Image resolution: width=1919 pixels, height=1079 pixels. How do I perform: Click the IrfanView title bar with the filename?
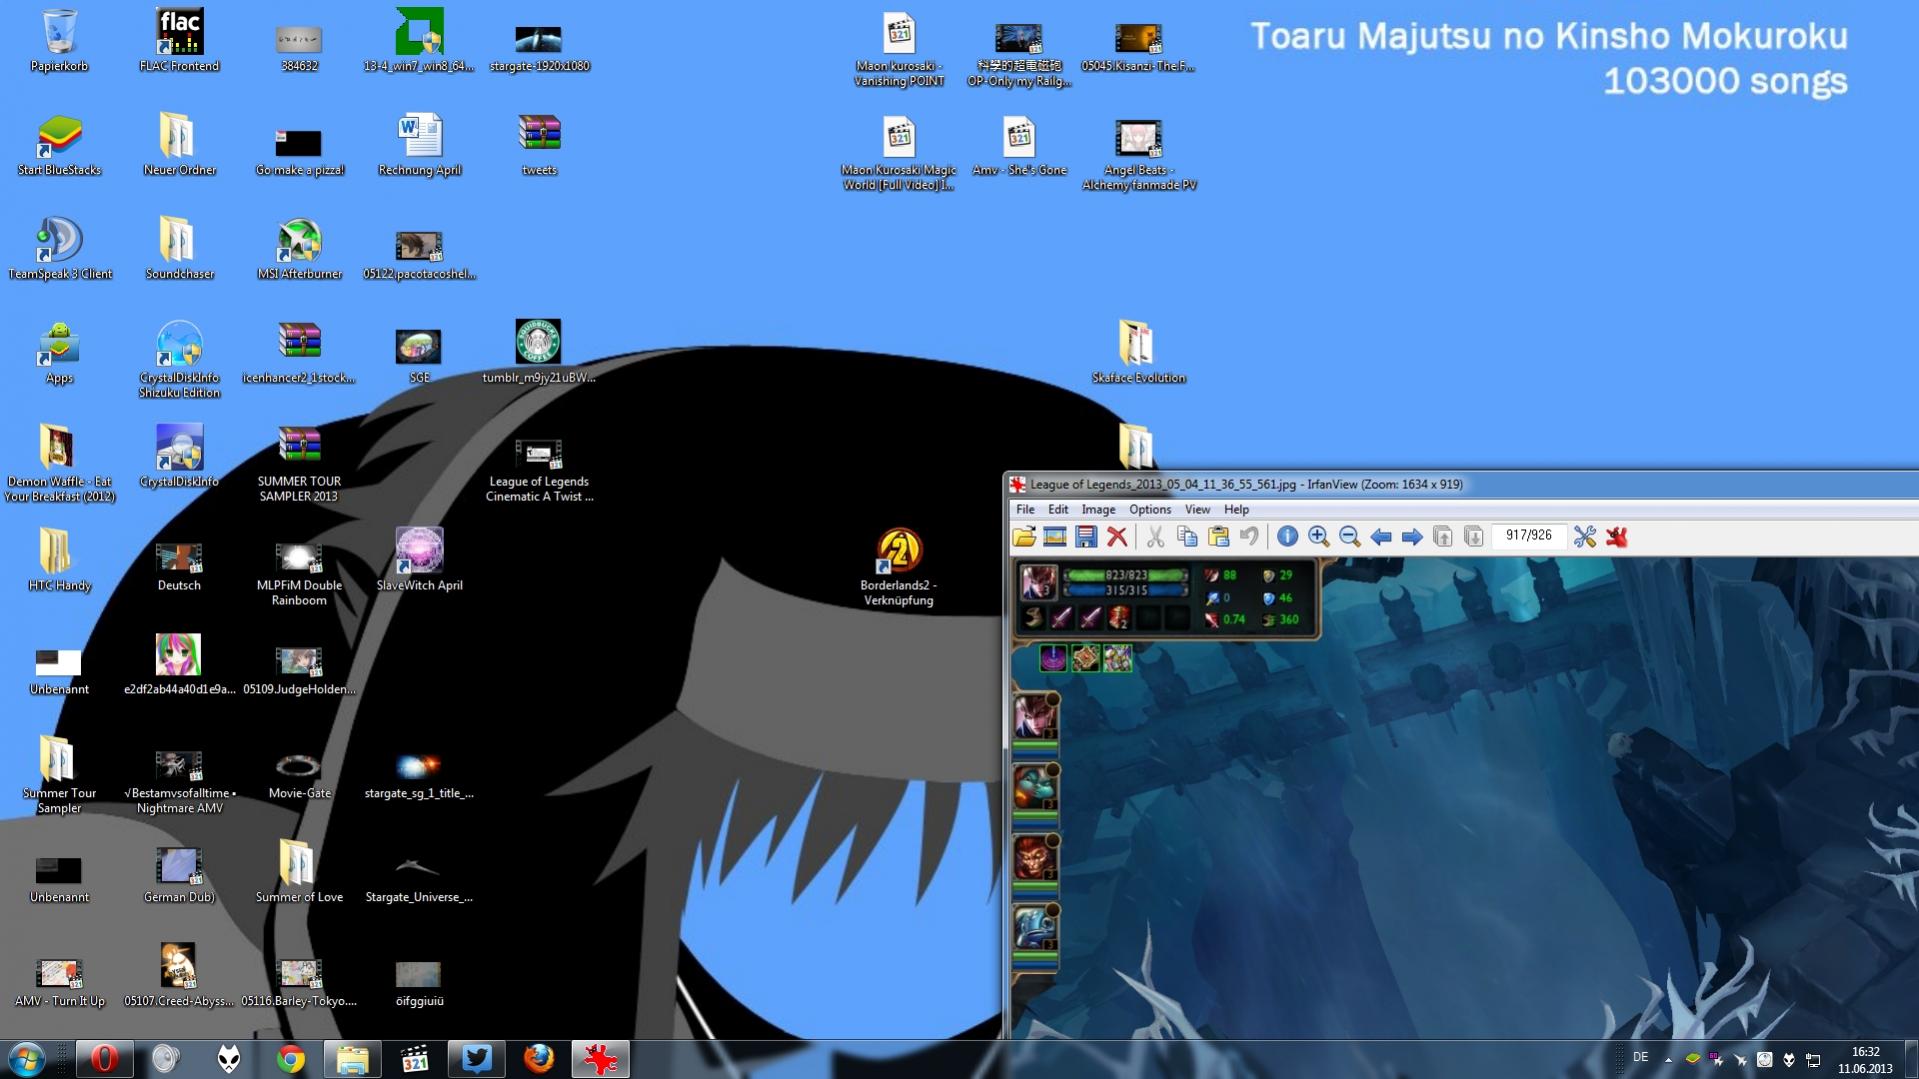pyautogui.click(x=1463, y=484)
